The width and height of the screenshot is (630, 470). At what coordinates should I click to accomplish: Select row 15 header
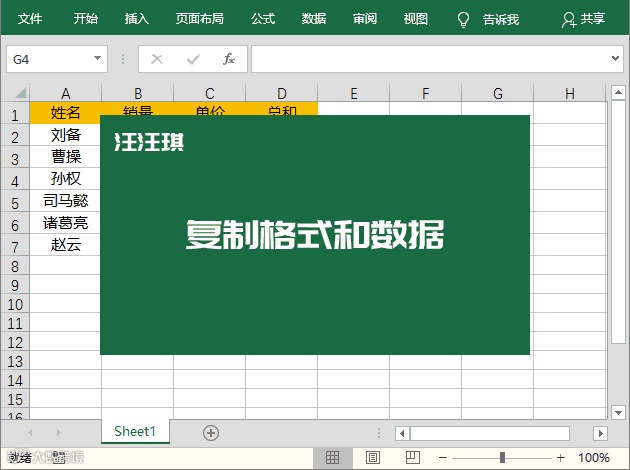point(15,399)
